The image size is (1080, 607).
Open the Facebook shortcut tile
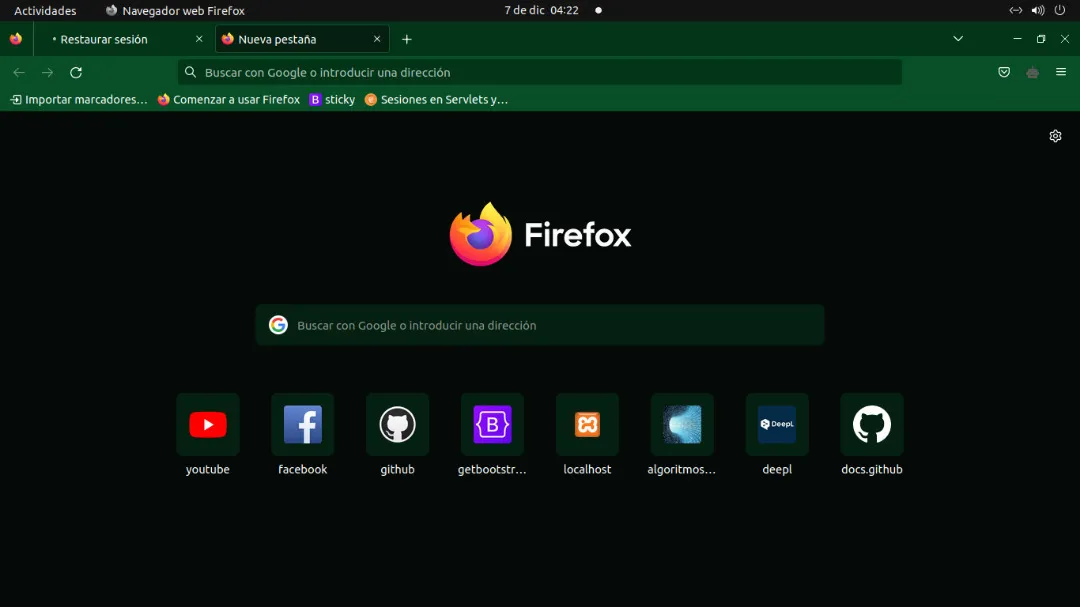tap(302, 424)
